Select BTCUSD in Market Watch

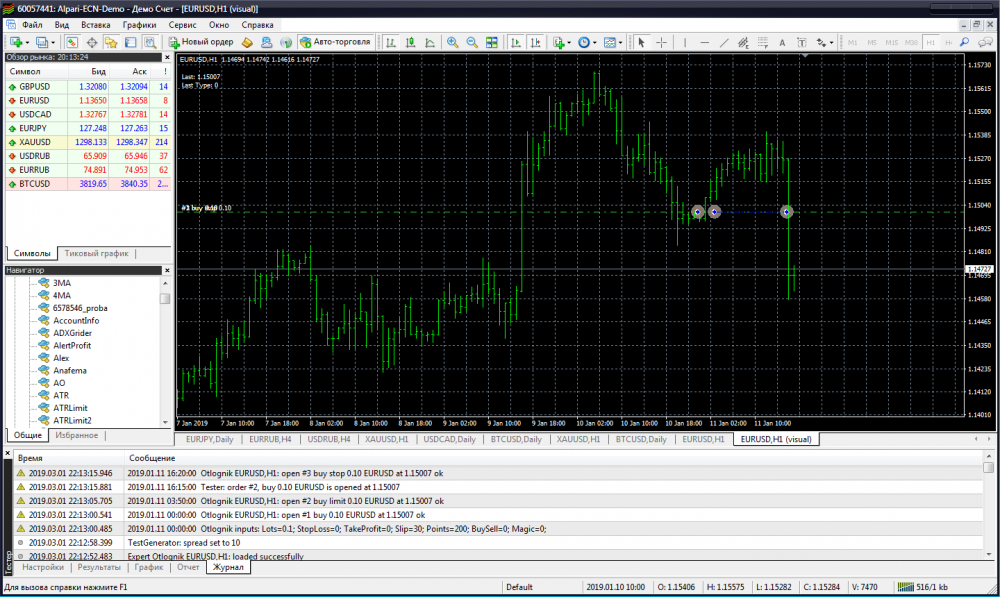pyautogui.click(x=88, y=184)
